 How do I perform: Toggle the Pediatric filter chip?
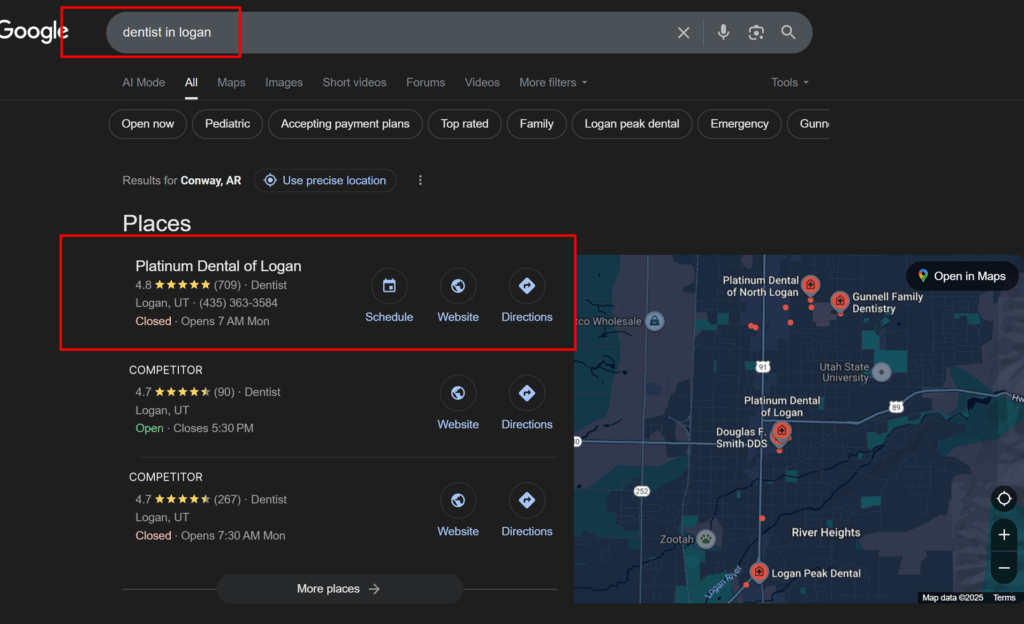tap(227, 124)
